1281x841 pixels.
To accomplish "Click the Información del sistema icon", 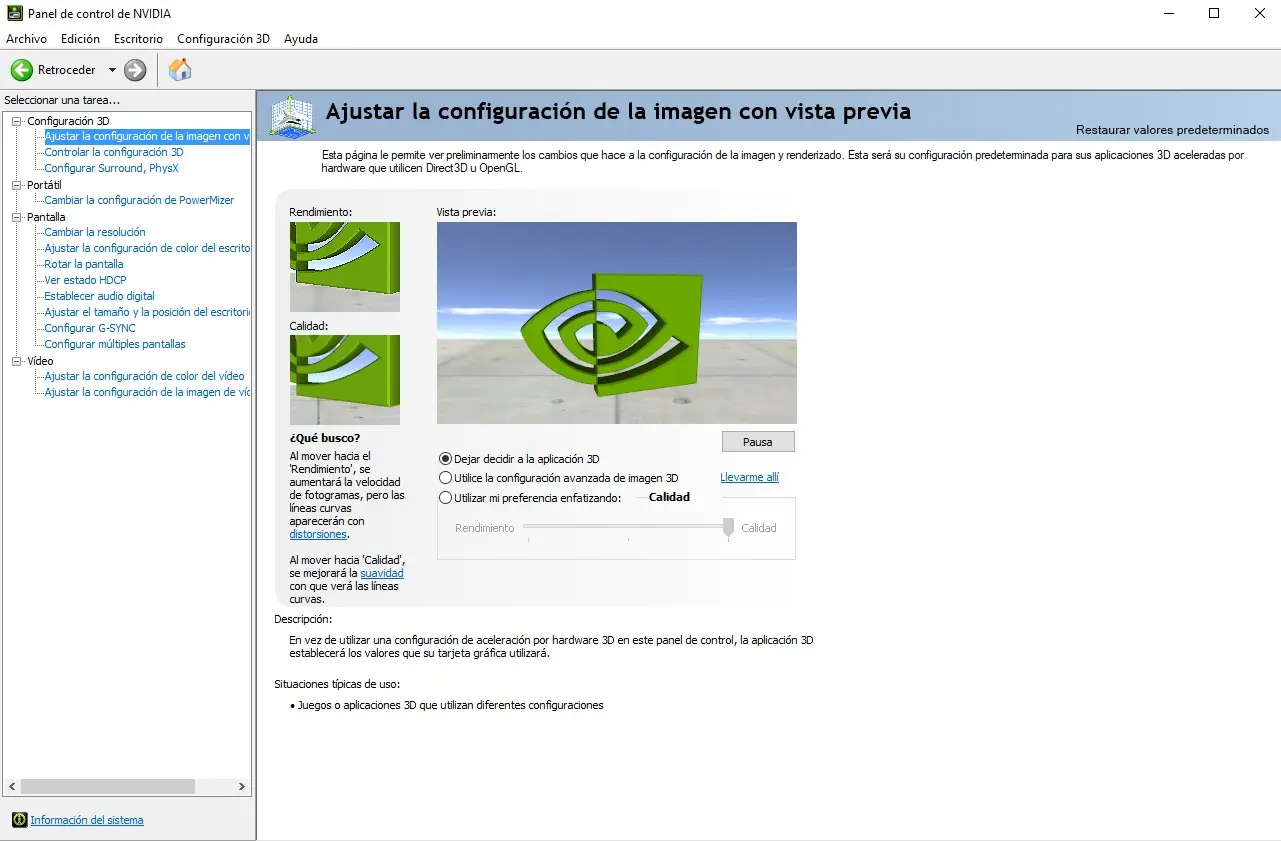I will pos(19,820).
